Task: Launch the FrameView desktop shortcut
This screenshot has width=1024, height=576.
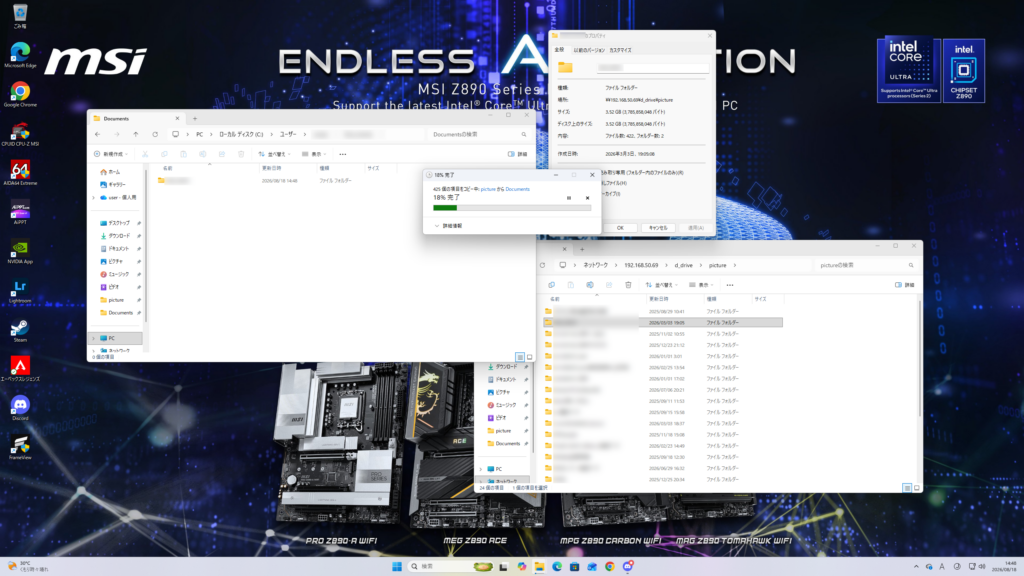Action: pyautogui.click(x=20, y=447)
